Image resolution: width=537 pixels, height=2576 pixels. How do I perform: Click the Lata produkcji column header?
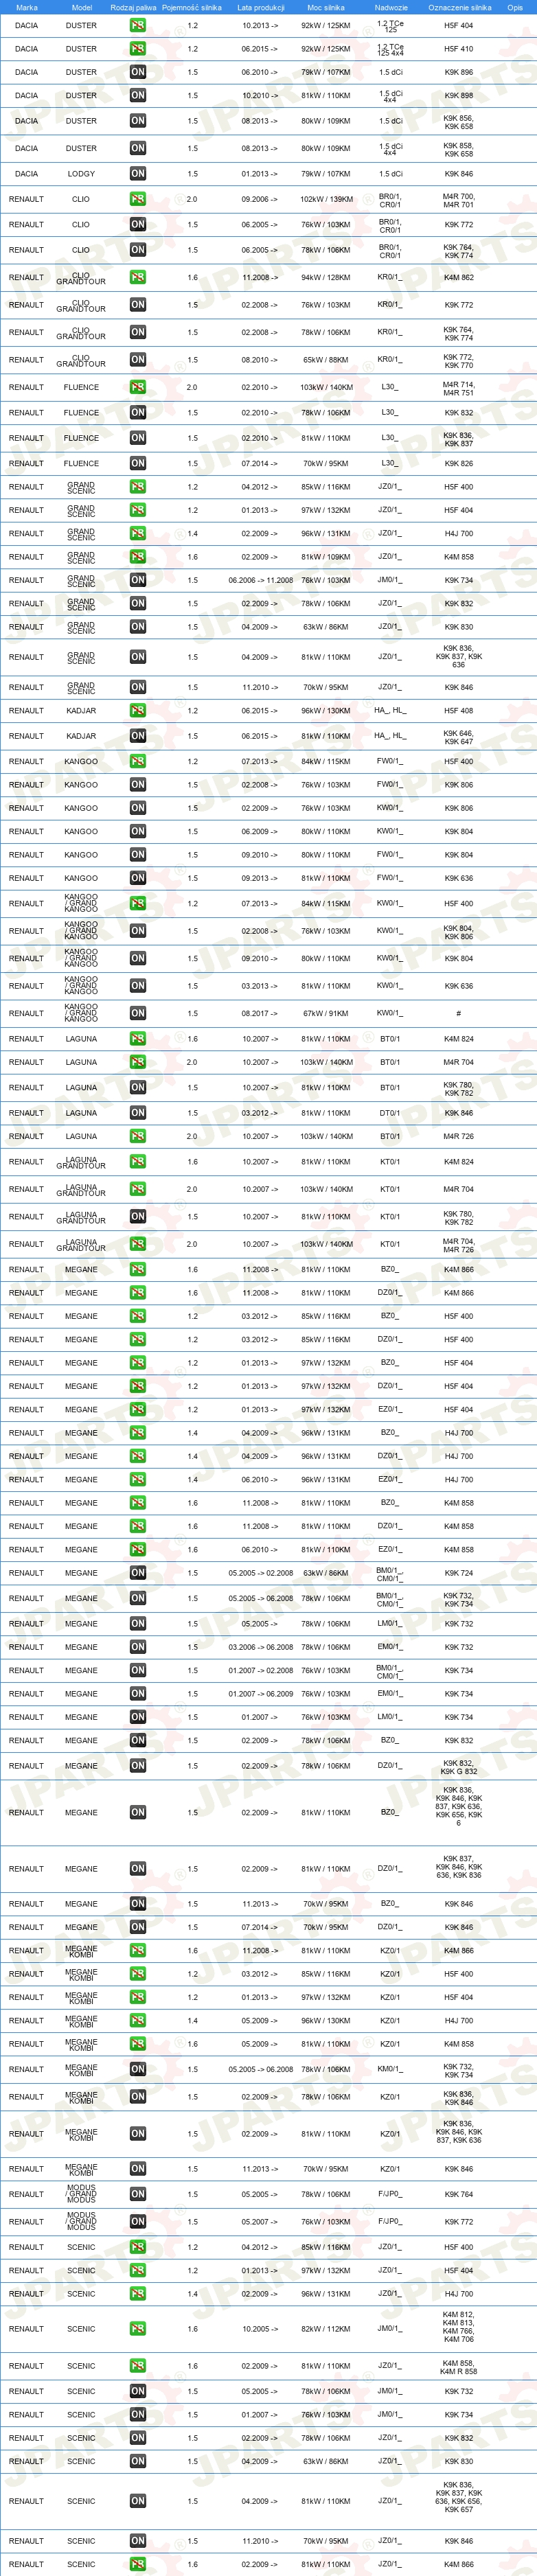261,7
